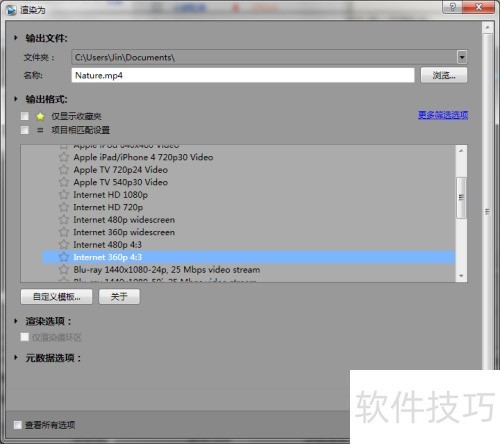Favorite the Apple TV 720p24 Video star
500x444 pixels.
coord(64,170)
